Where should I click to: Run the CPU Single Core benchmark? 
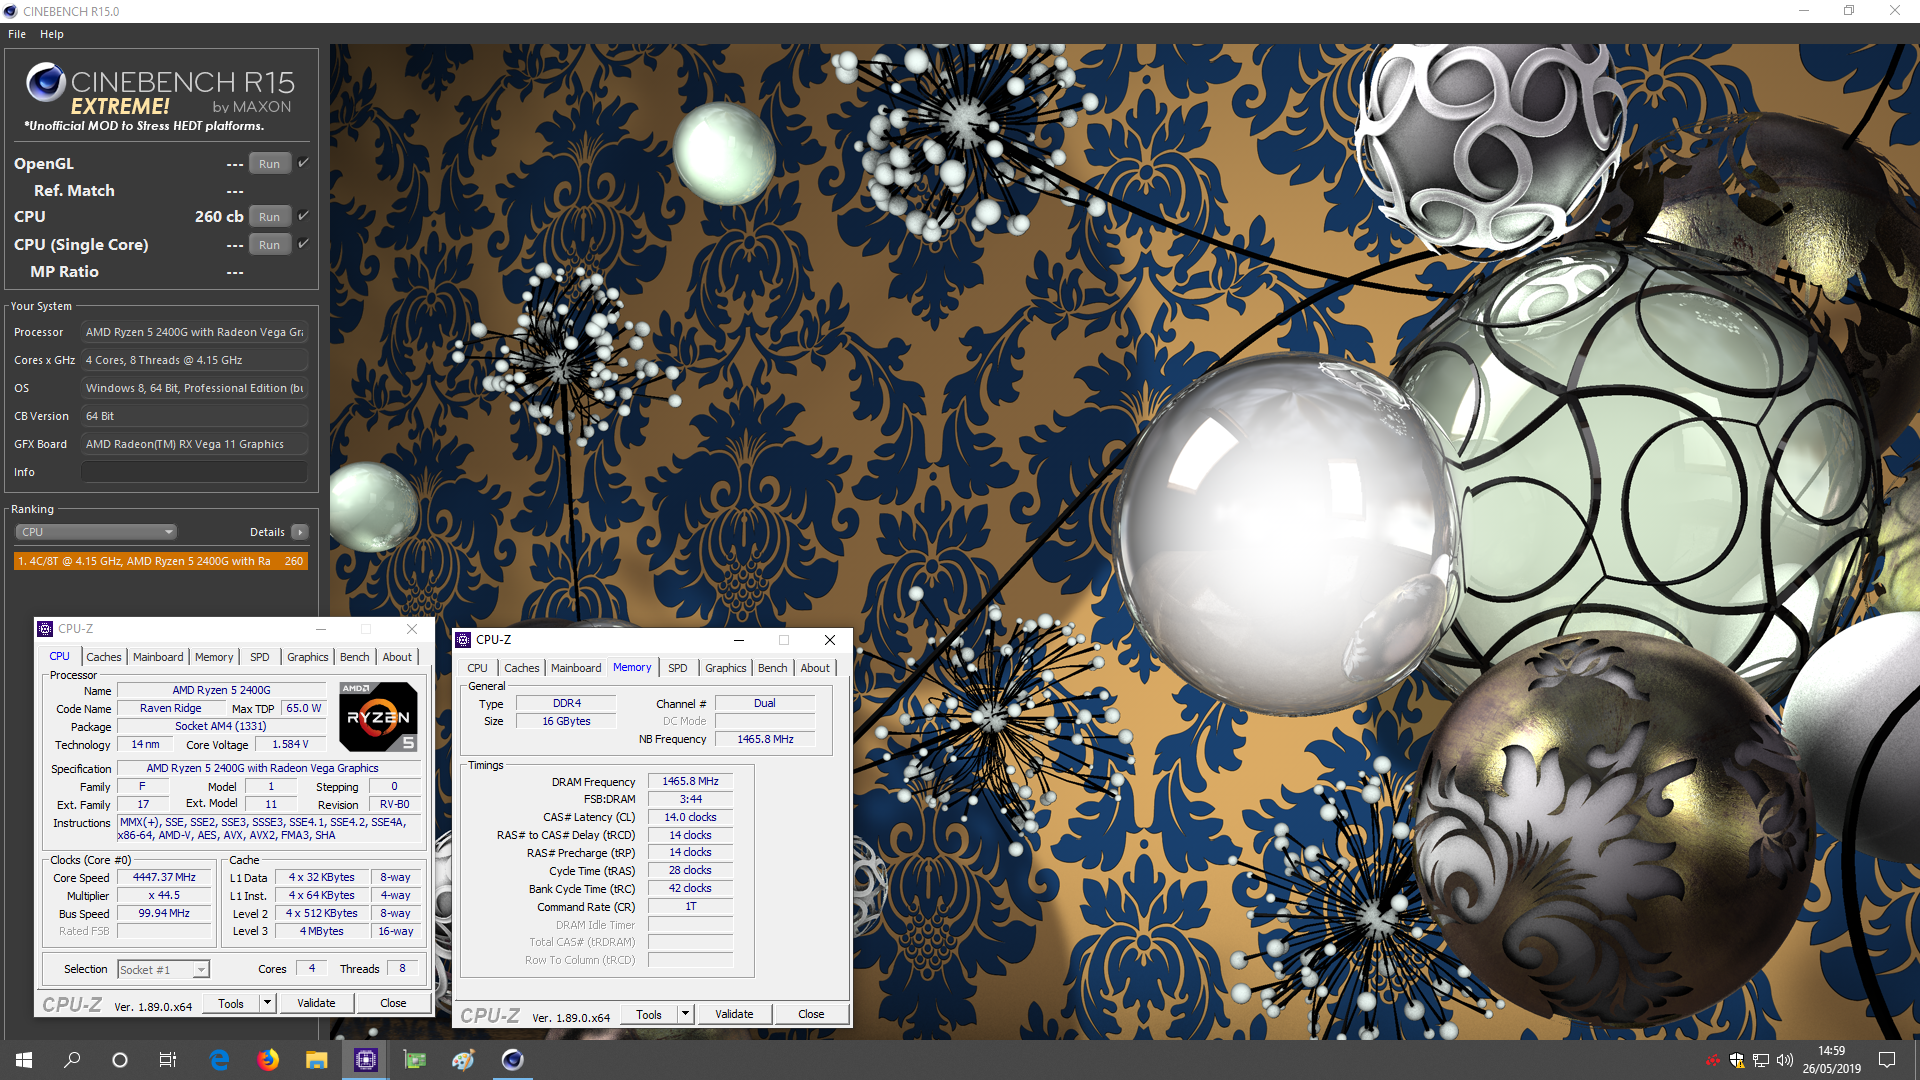[x=270, y=245]
